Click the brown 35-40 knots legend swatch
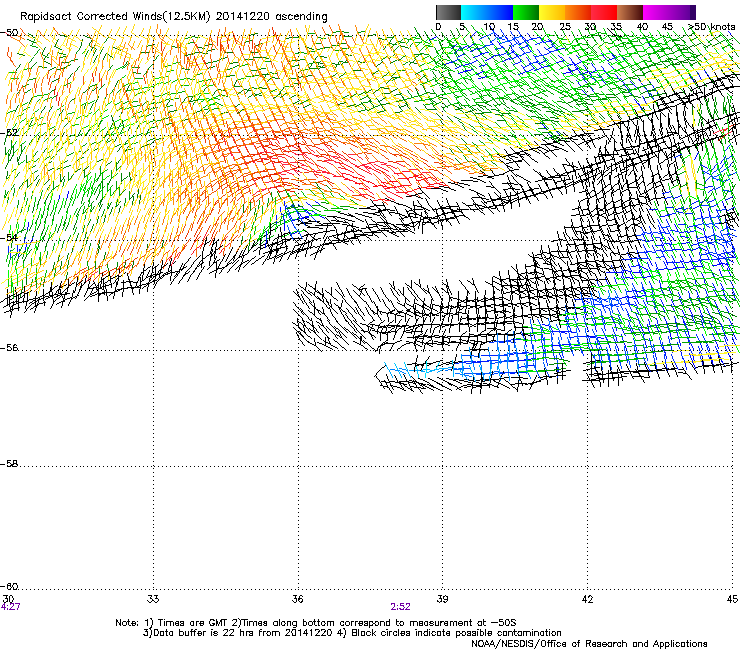 (x=630, y=12)
